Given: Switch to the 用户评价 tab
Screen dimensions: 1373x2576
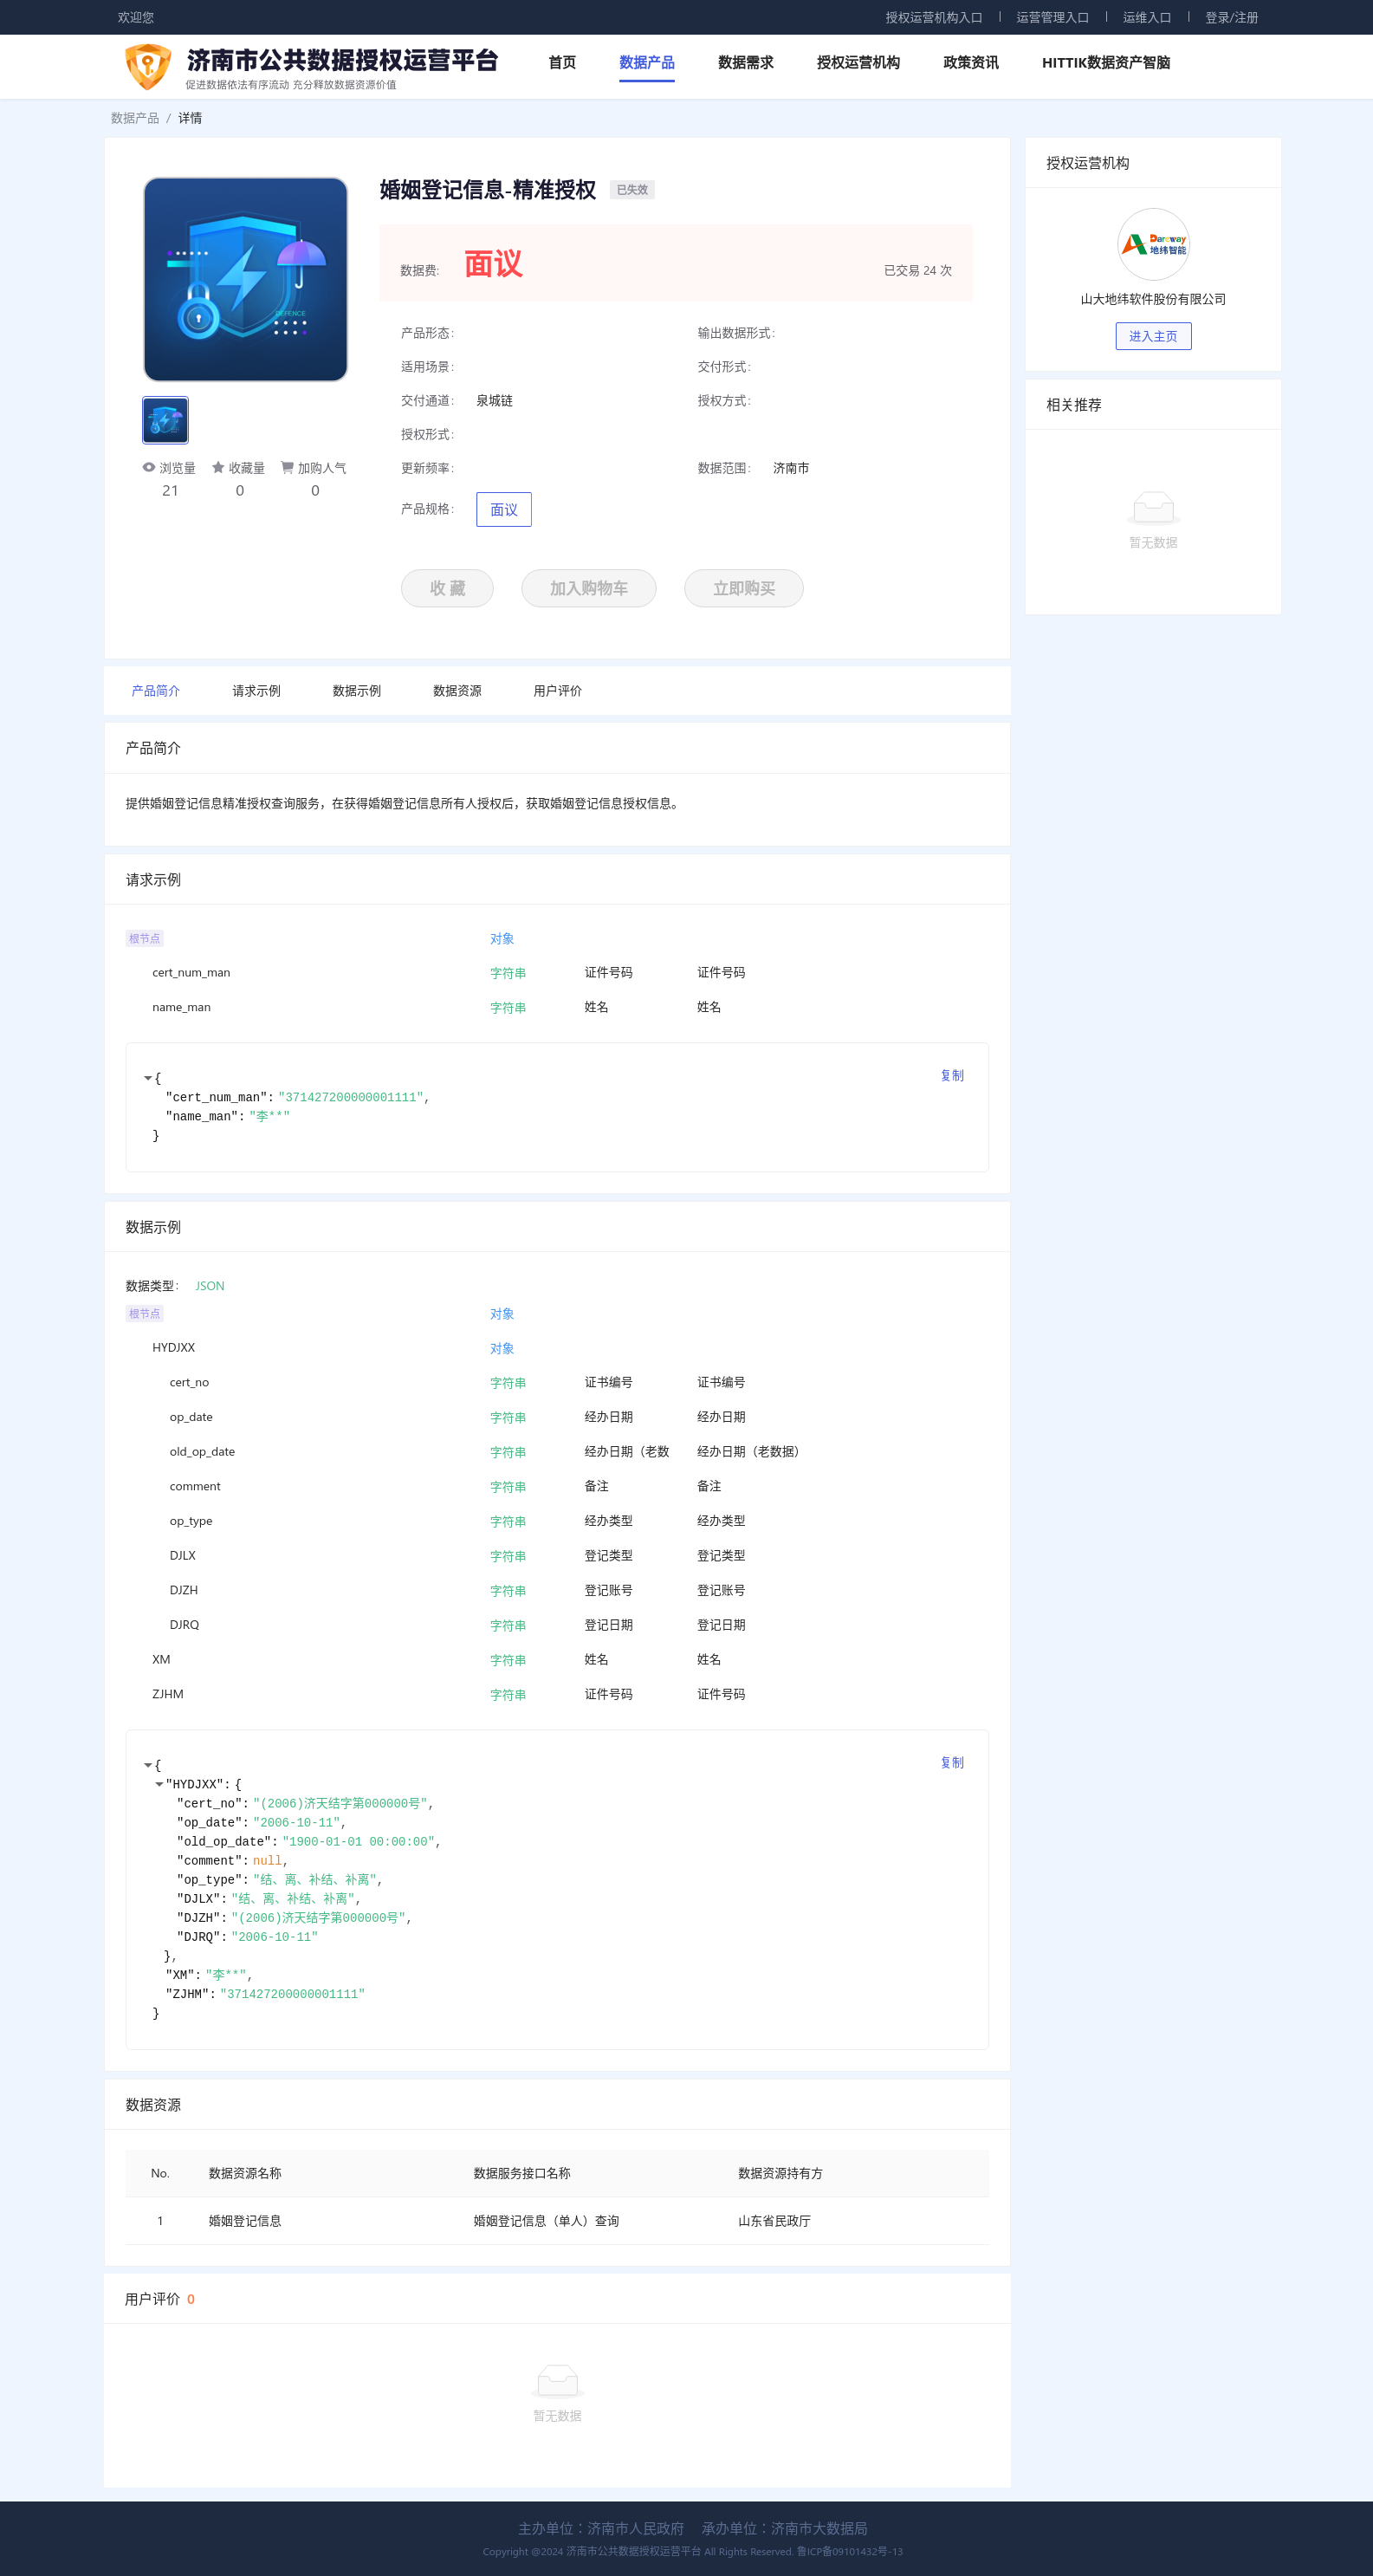Looking at the screenshot, I should click(x=557, y=691).
